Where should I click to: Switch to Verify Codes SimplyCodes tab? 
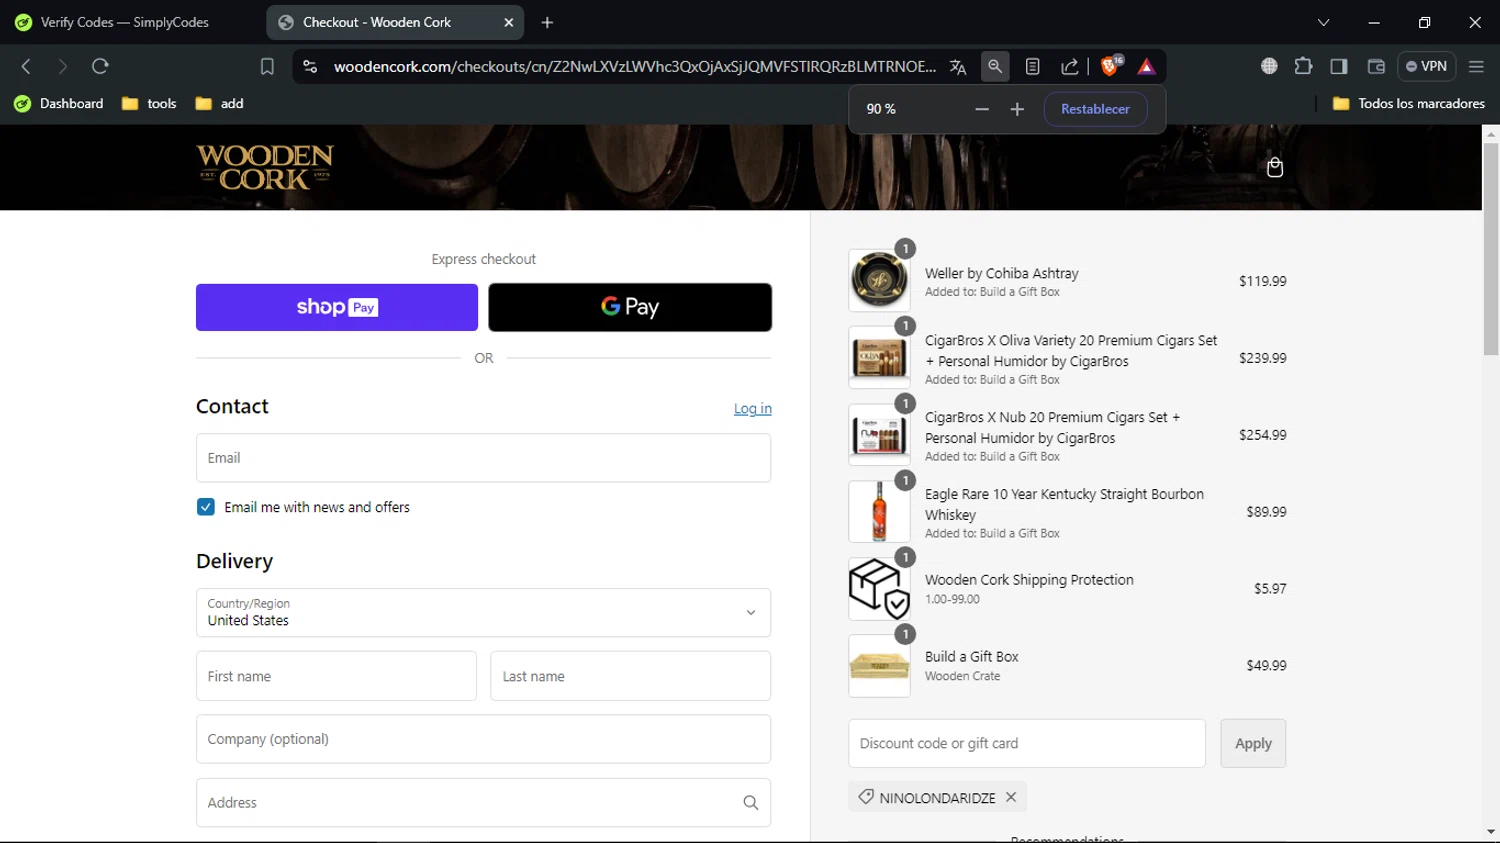point(124,22)
